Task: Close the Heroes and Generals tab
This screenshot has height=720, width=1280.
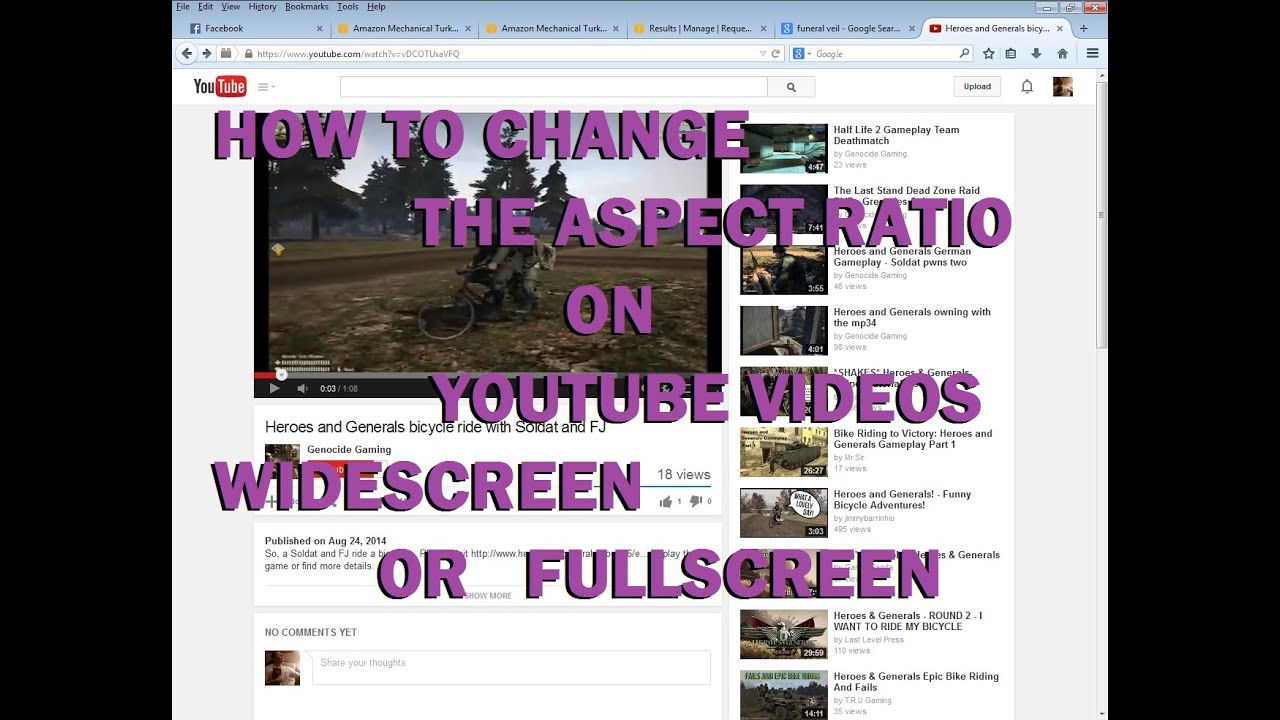Action: (x=1060, y=29)
